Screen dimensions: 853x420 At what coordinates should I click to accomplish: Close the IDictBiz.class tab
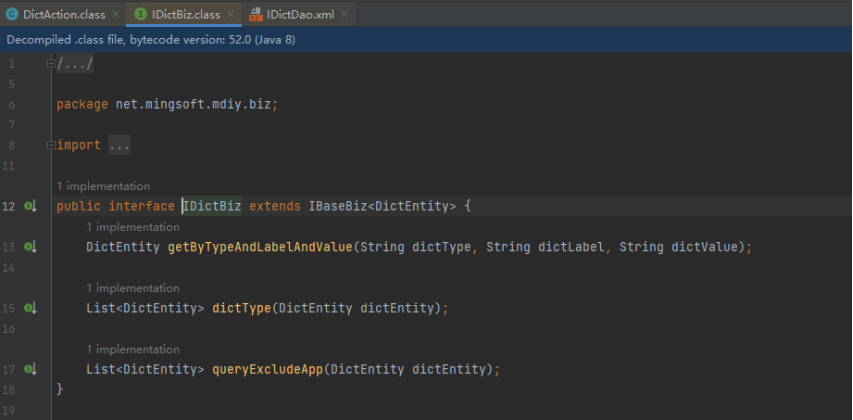pyautogui.click(x=231, y=15)
